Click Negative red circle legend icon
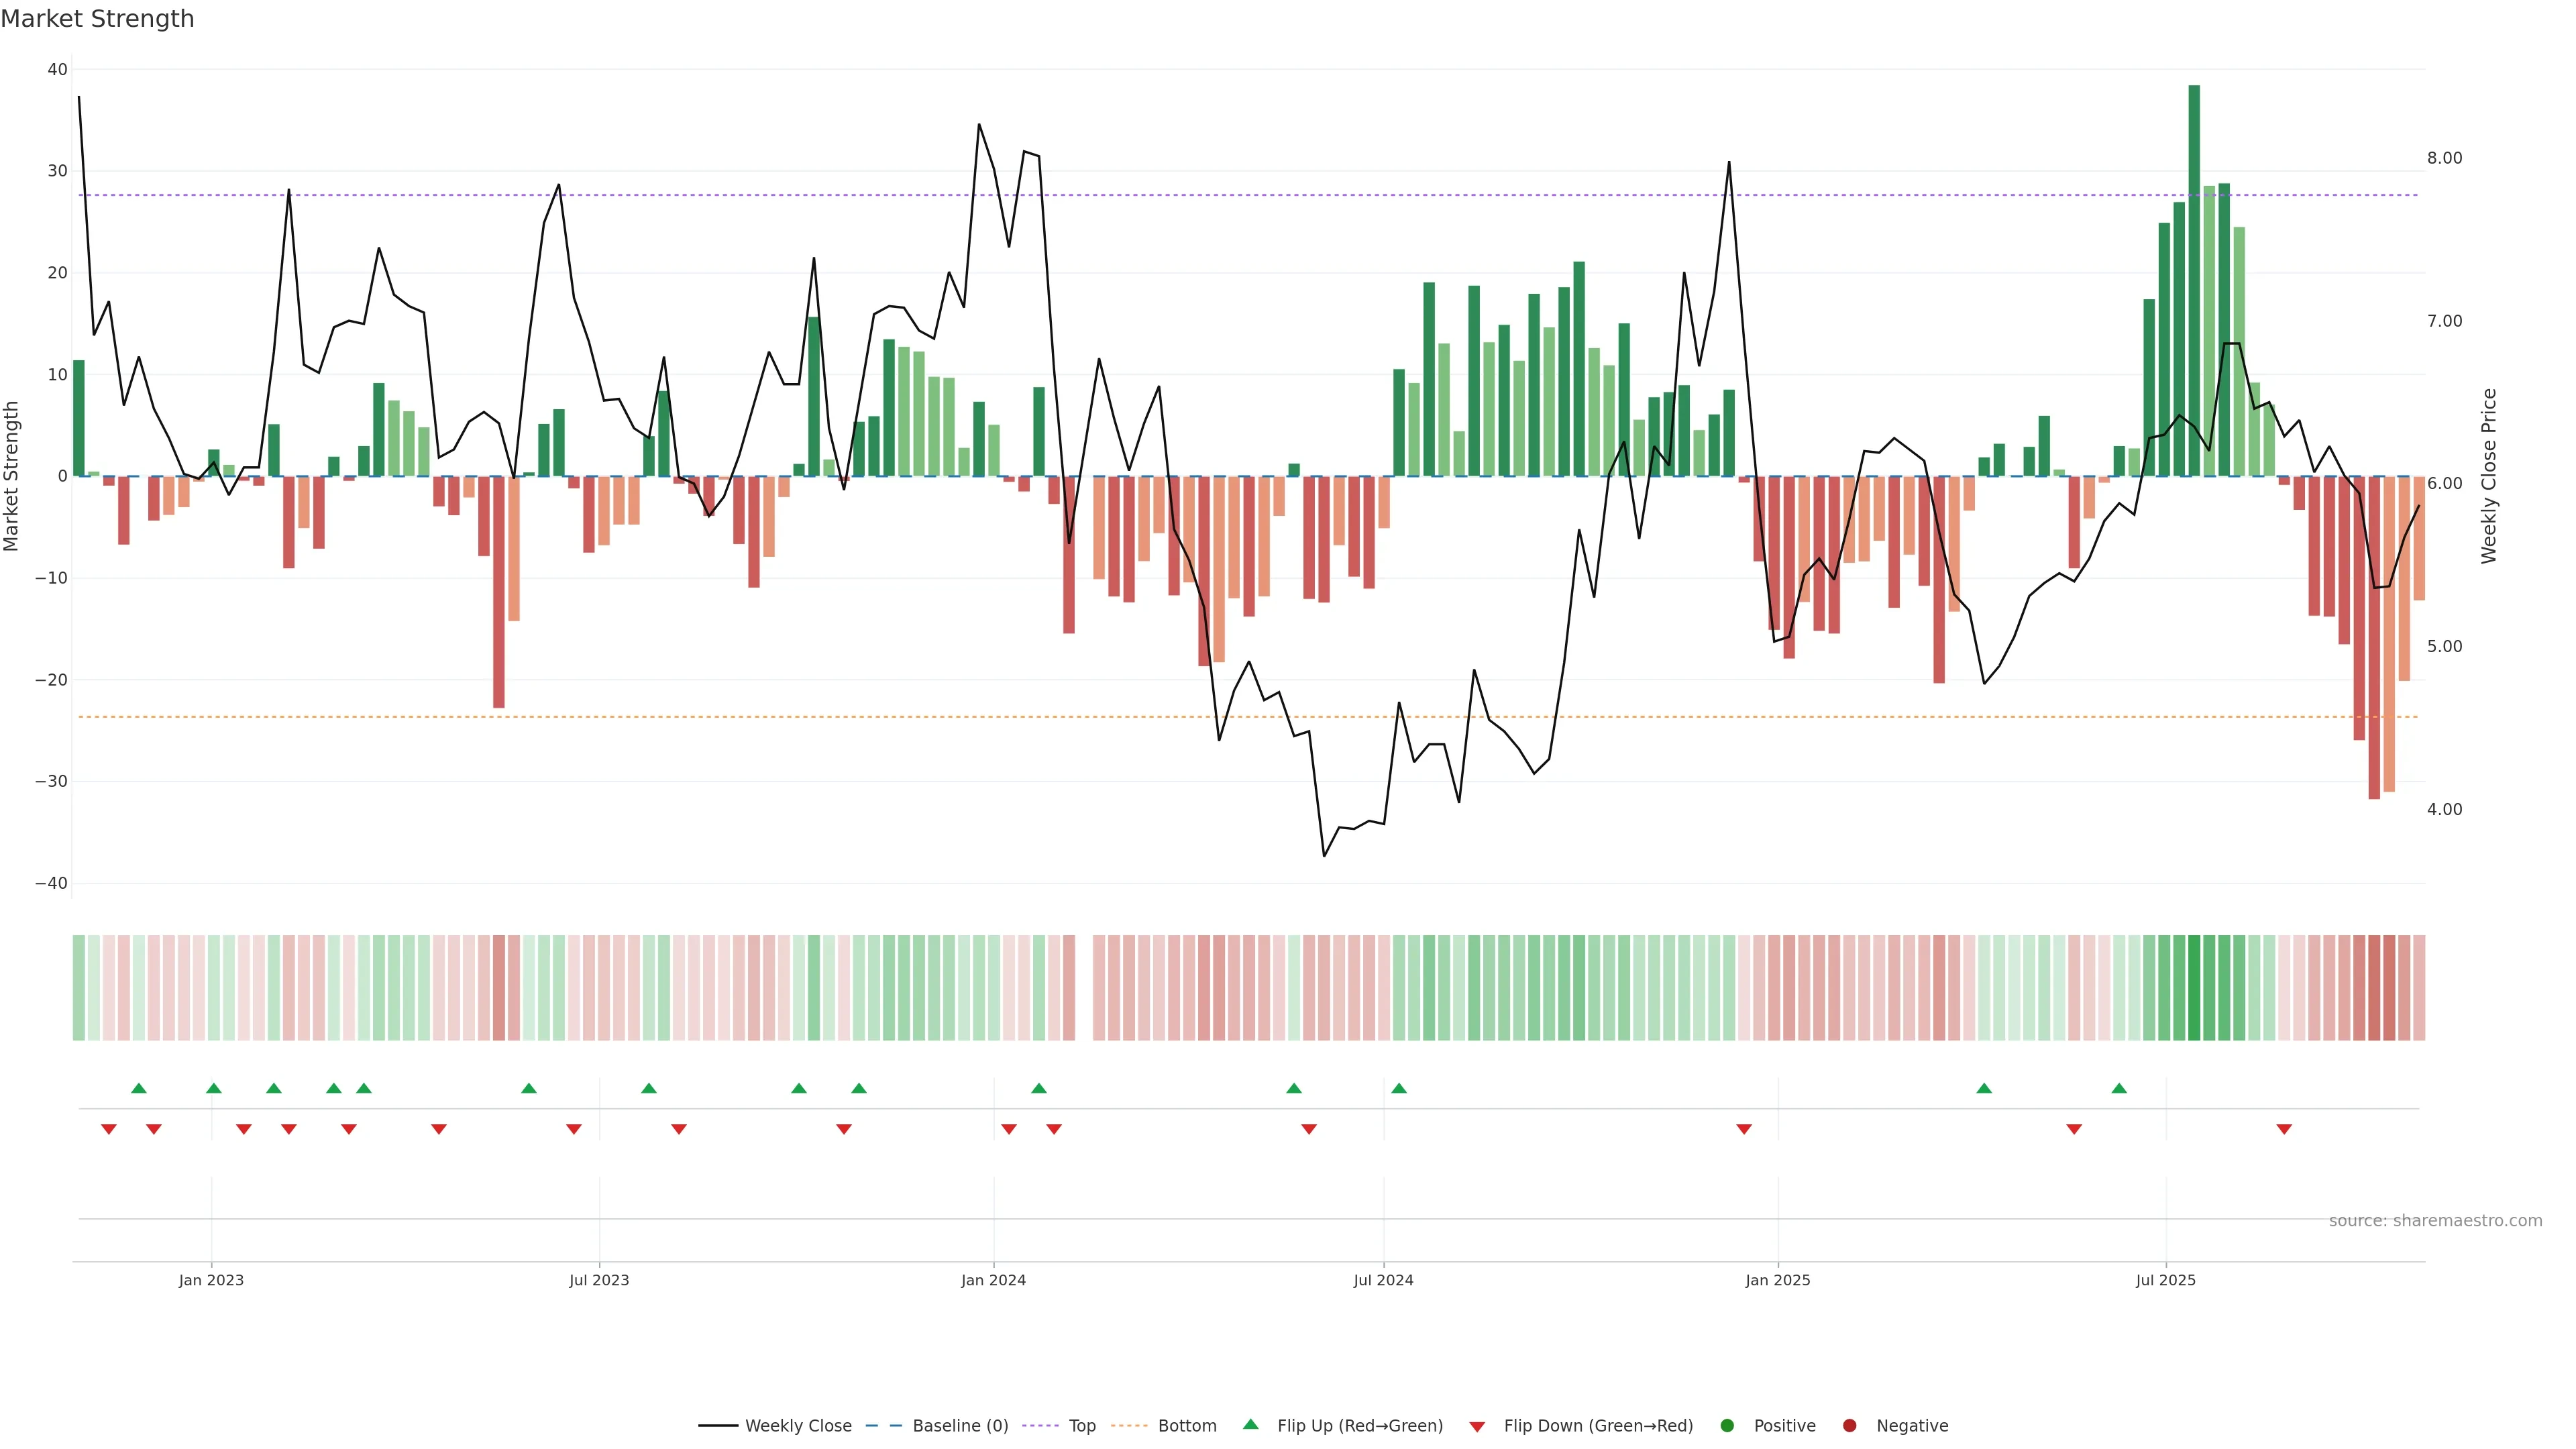This screenshot has width=2576, height=1449. tap(1849, 1425)
